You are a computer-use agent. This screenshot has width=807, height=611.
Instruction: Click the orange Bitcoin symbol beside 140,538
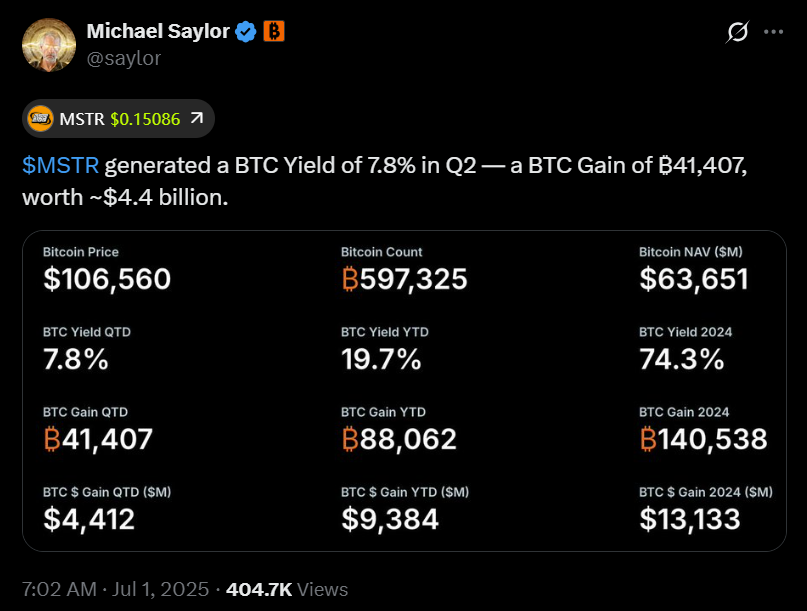648,439
